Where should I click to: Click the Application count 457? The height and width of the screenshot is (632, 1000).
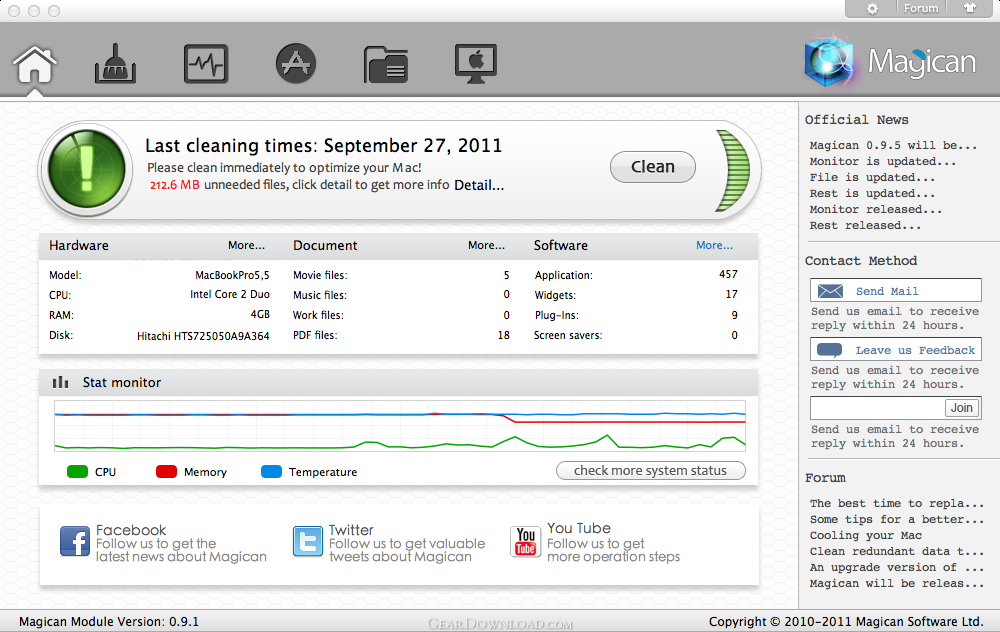(x=728, y=274)
